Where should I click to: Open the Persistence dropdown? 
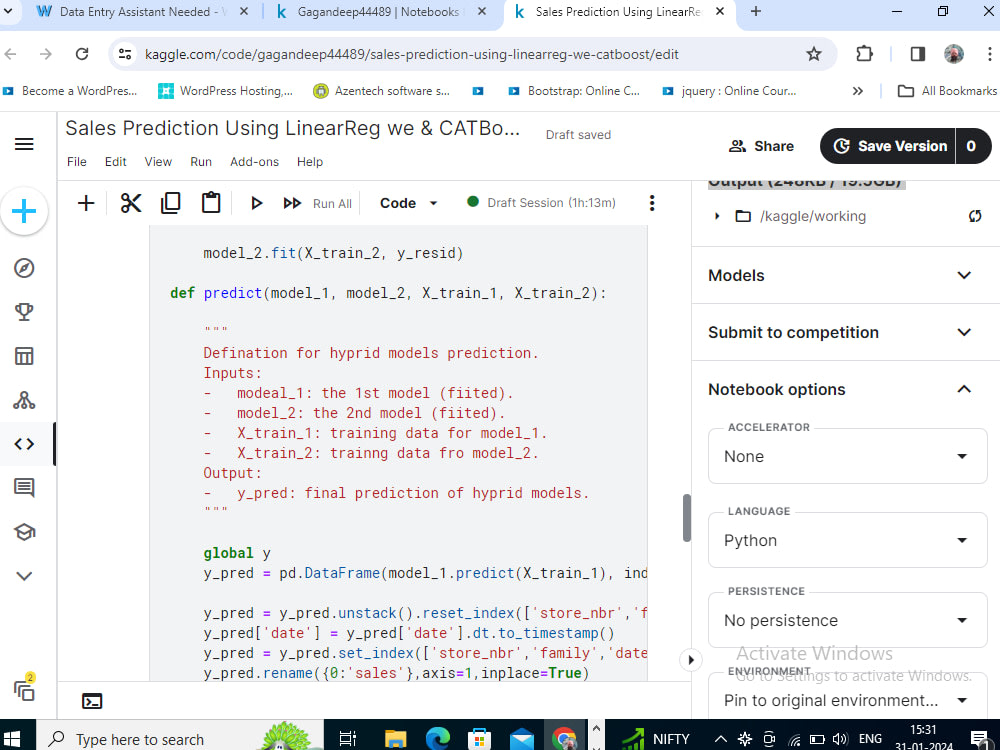point(847,620)
